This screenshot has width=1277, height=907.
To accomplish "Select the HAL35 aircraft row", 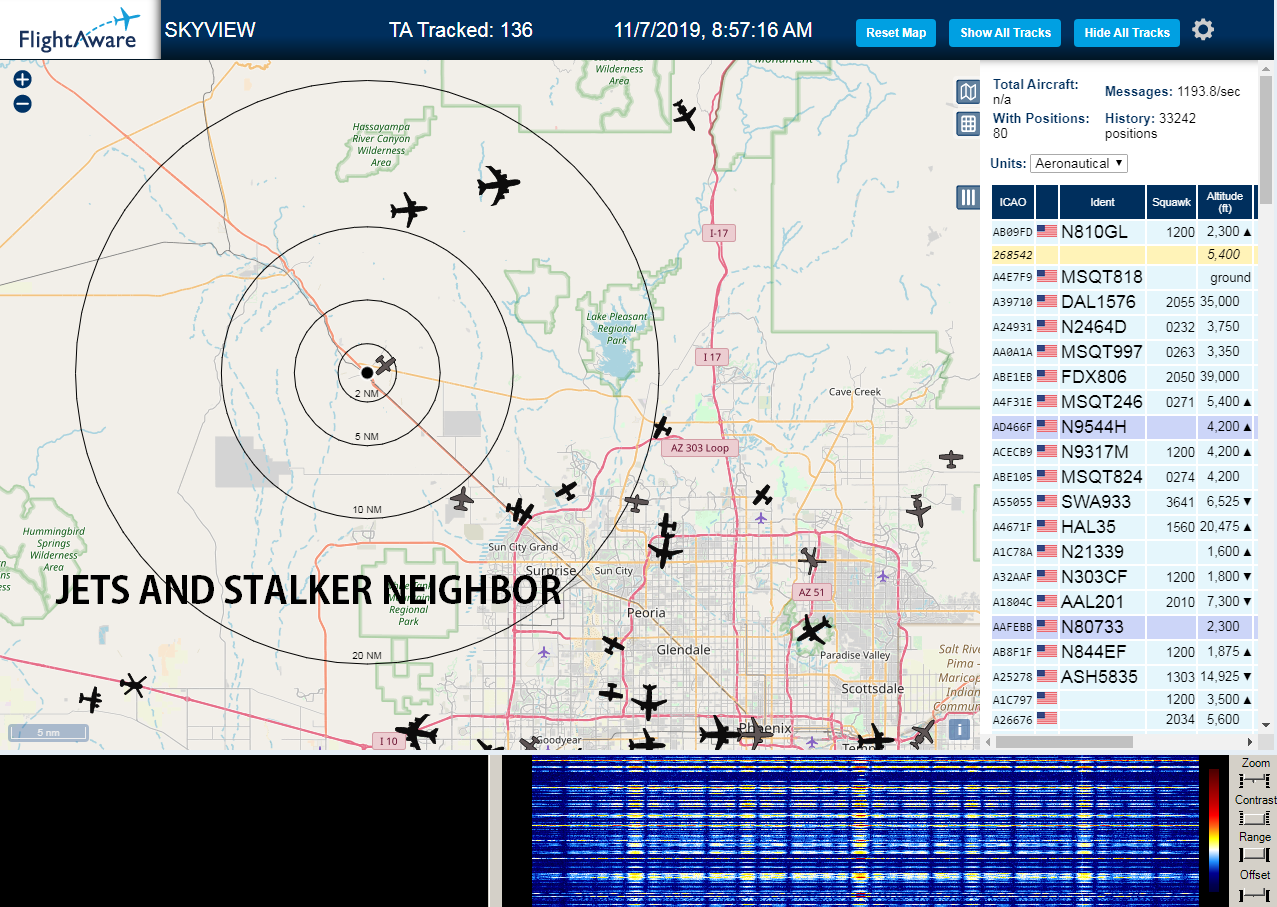I will click(1123, 526).
